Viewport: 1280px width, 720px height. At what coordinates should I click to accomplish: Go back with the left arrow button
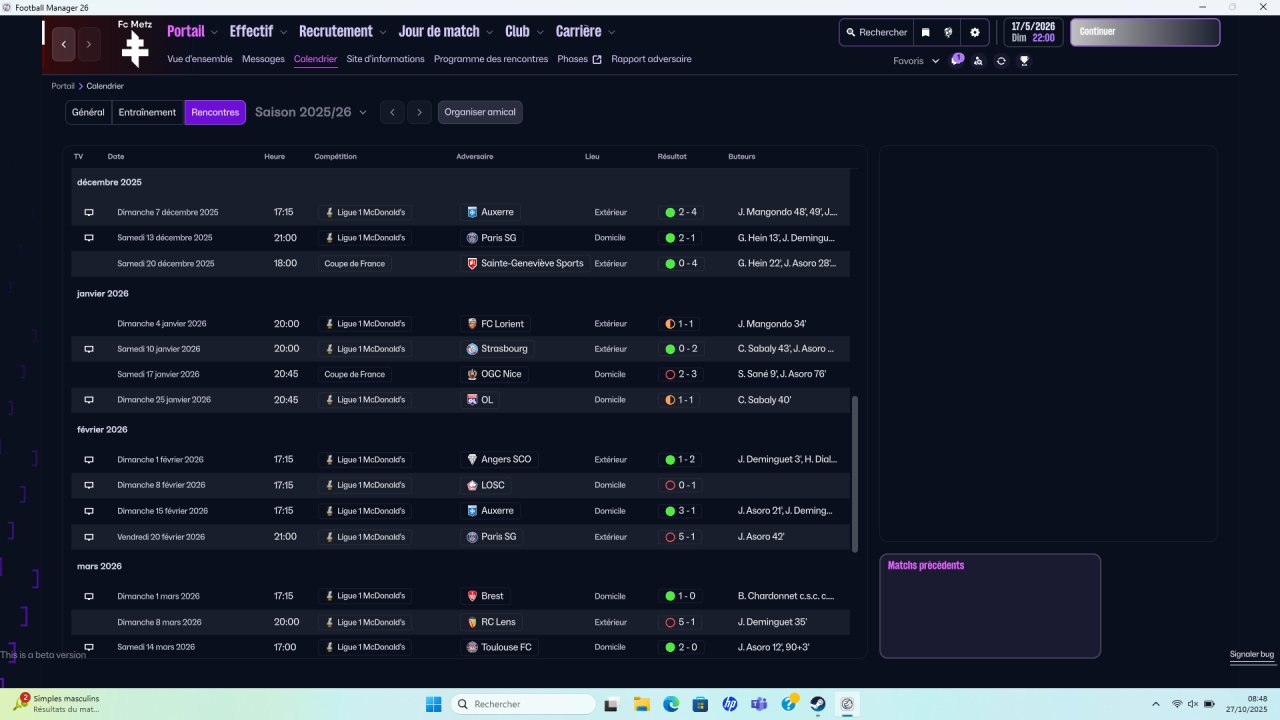click(64, 44)
